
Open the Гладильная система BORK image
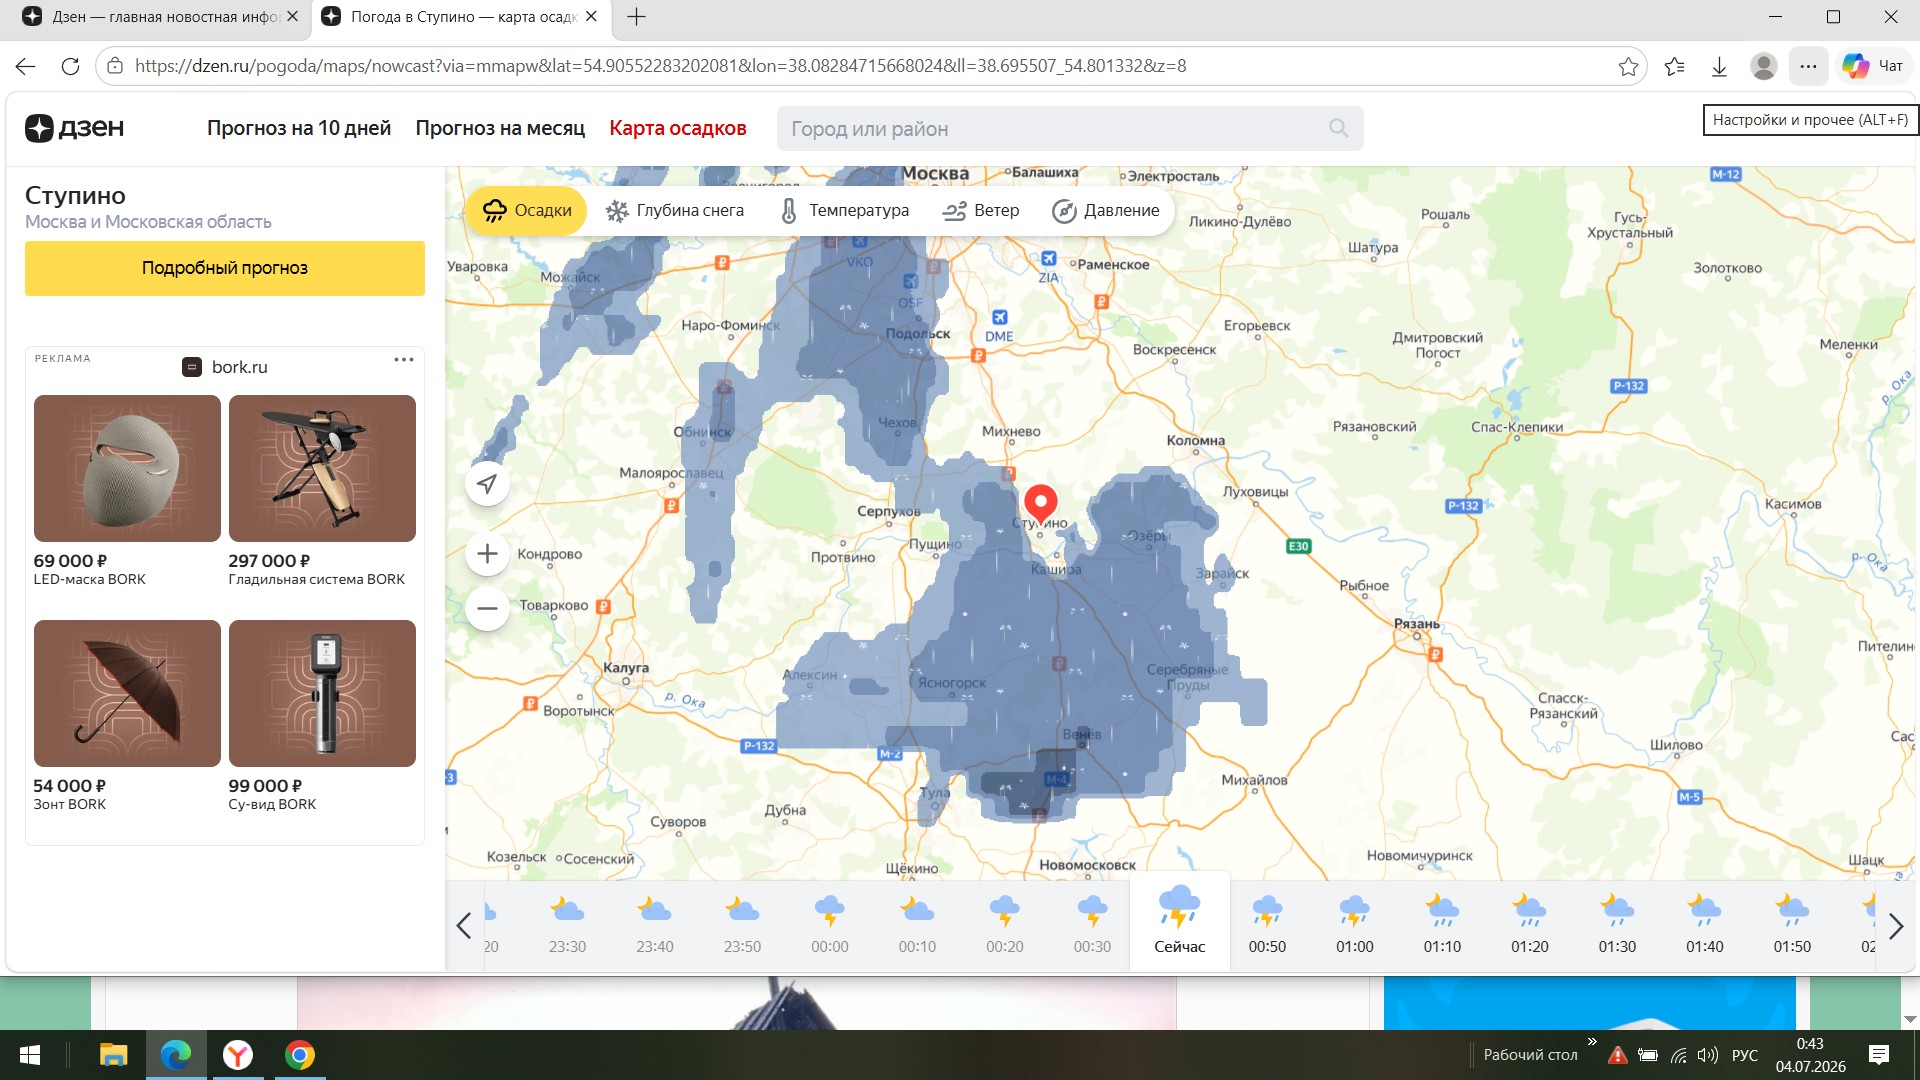coord(322,468)
